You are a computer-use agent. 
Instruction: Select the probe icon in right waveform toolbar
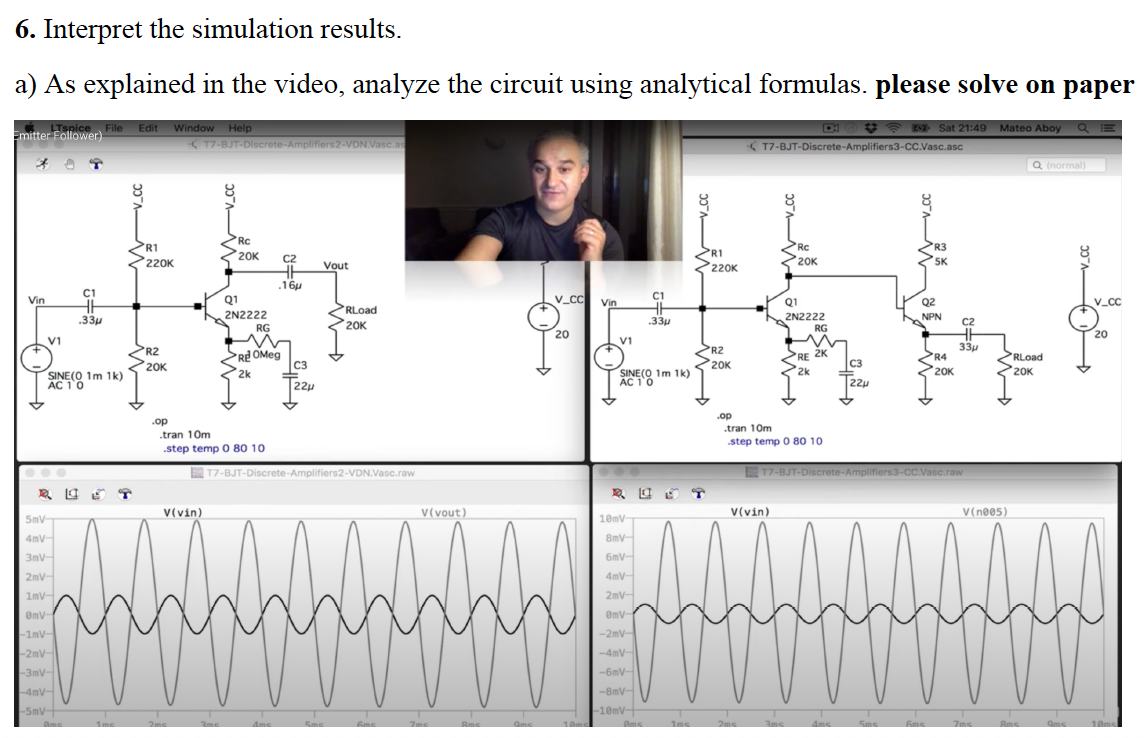pyautogui.click(x=697, y=494)
